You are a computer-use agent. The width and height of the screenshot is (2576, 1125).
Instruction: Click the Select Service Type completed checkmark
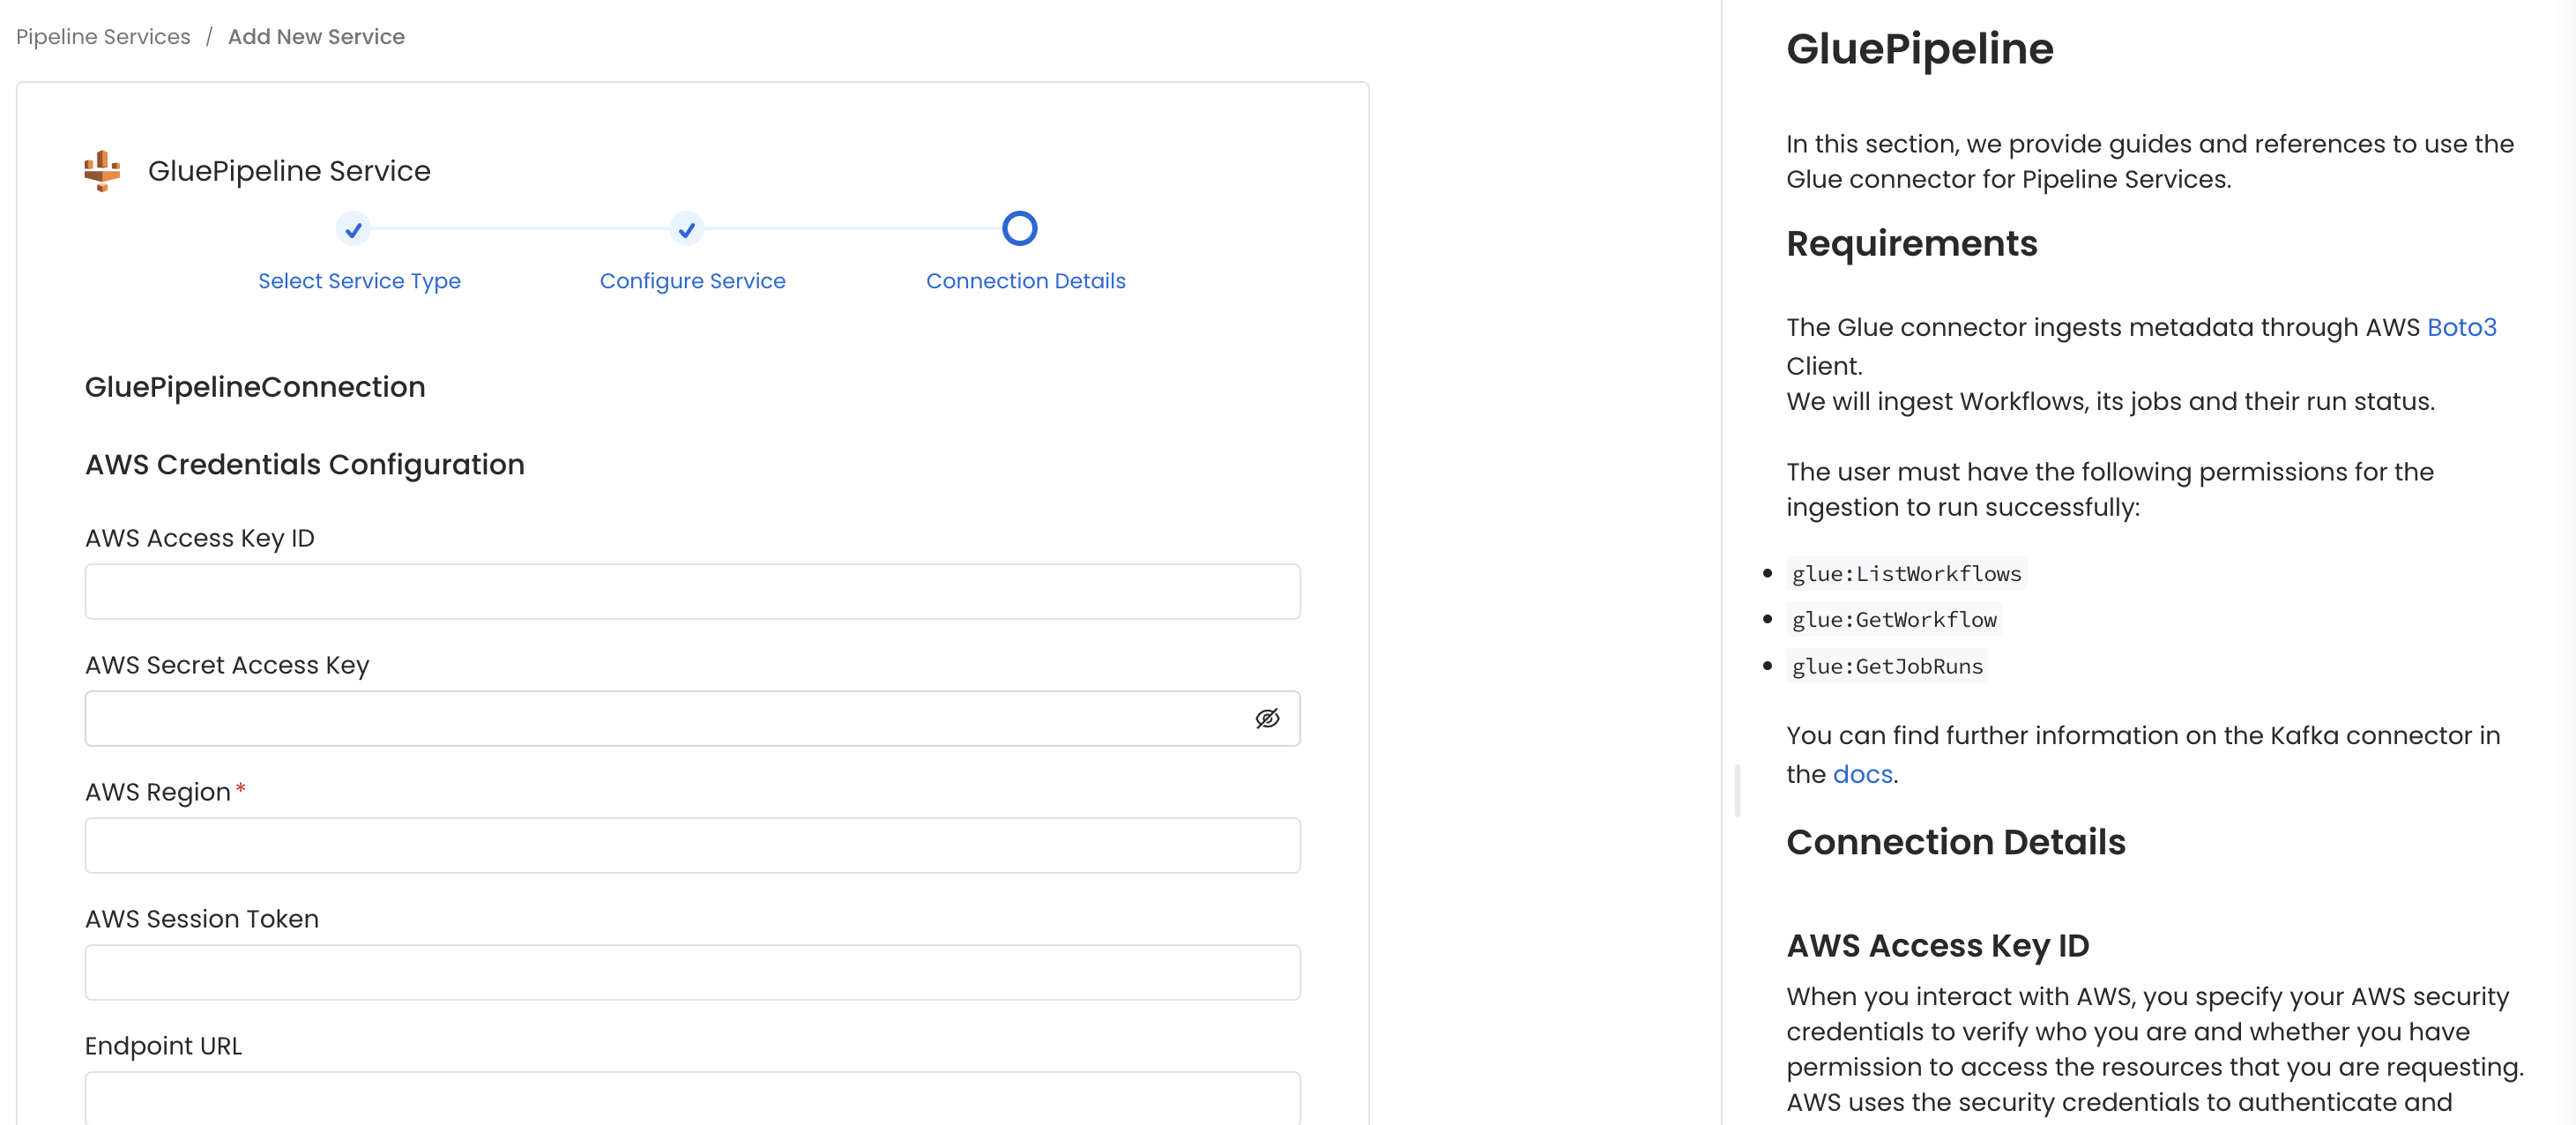[x=353, y=229]
